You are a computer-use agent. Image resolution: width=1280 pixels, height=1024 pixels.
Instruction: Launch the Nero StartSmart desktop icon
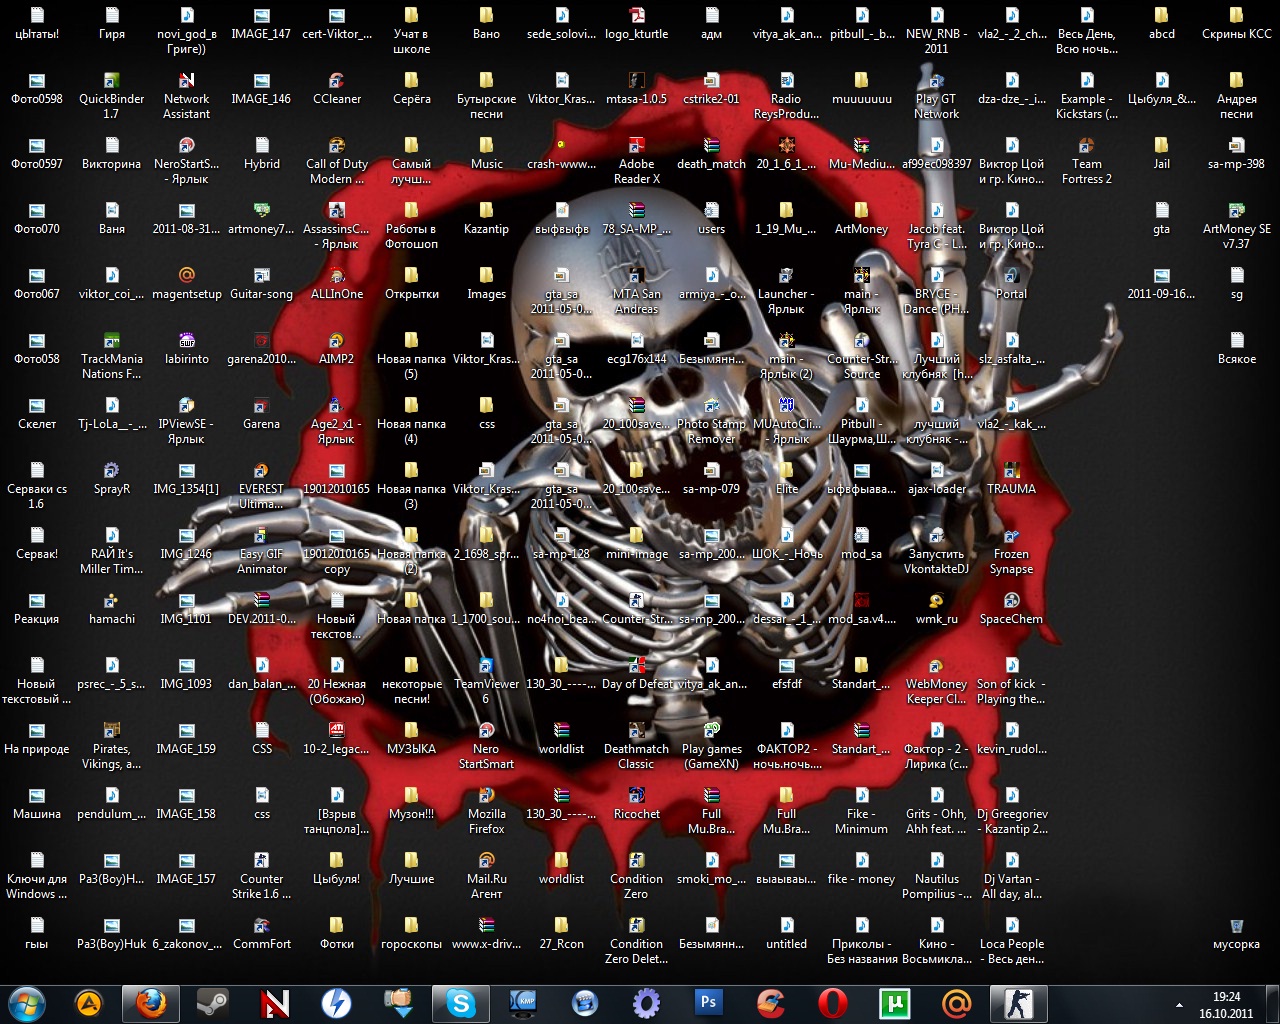coord(487,746)
